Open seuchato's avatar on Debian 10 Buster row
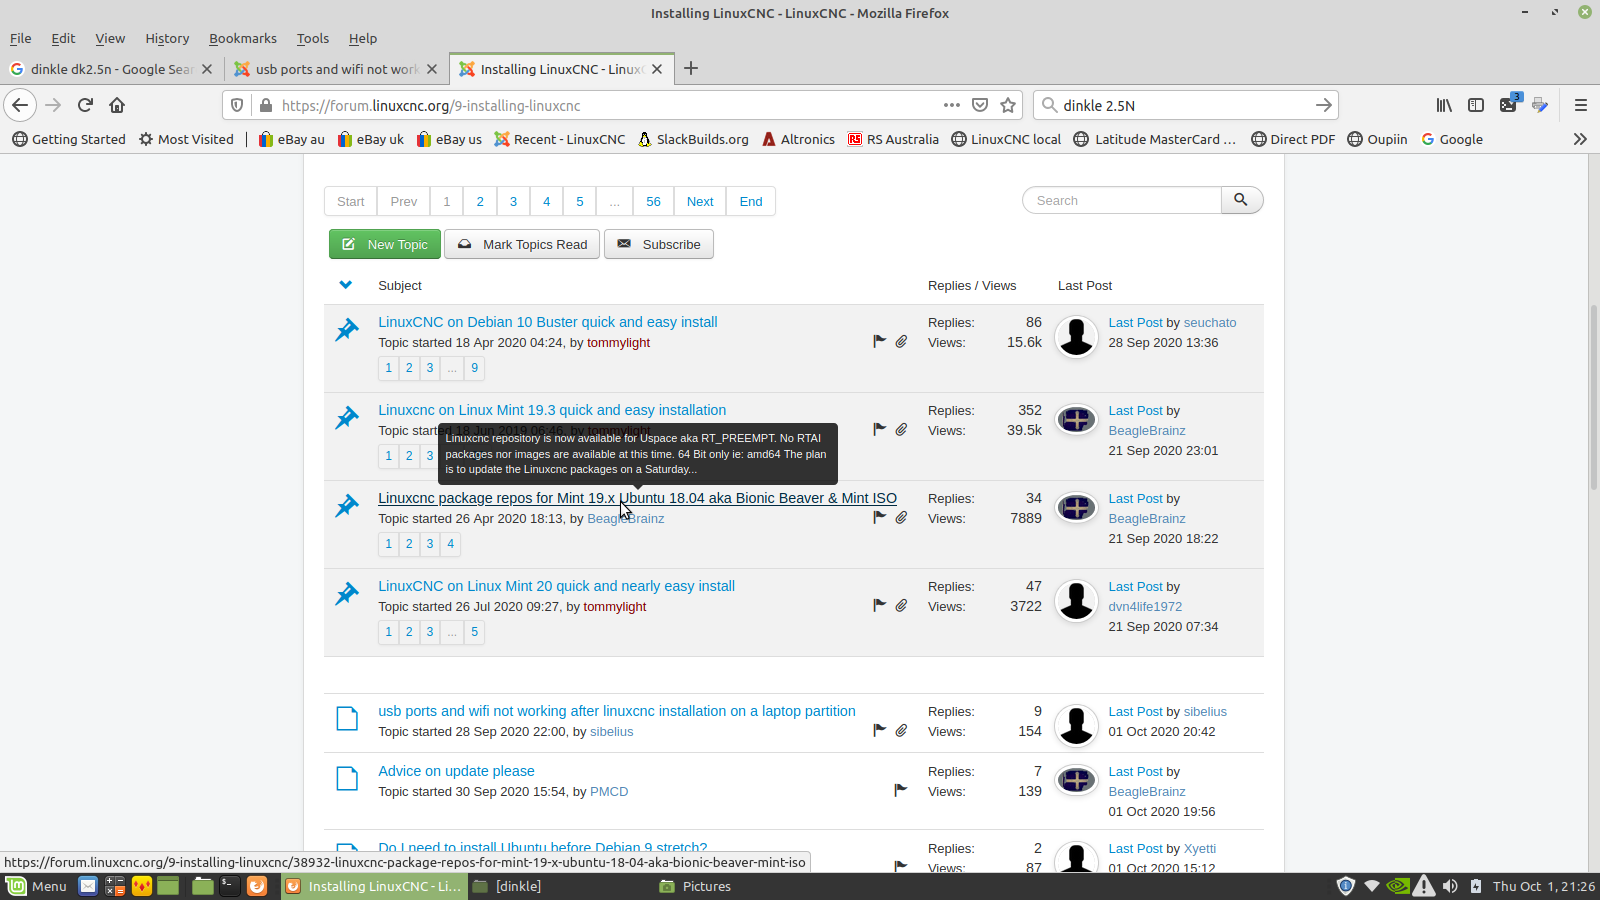The width and height of the screenshot is (1600, 900). [x=1077, y=336]
